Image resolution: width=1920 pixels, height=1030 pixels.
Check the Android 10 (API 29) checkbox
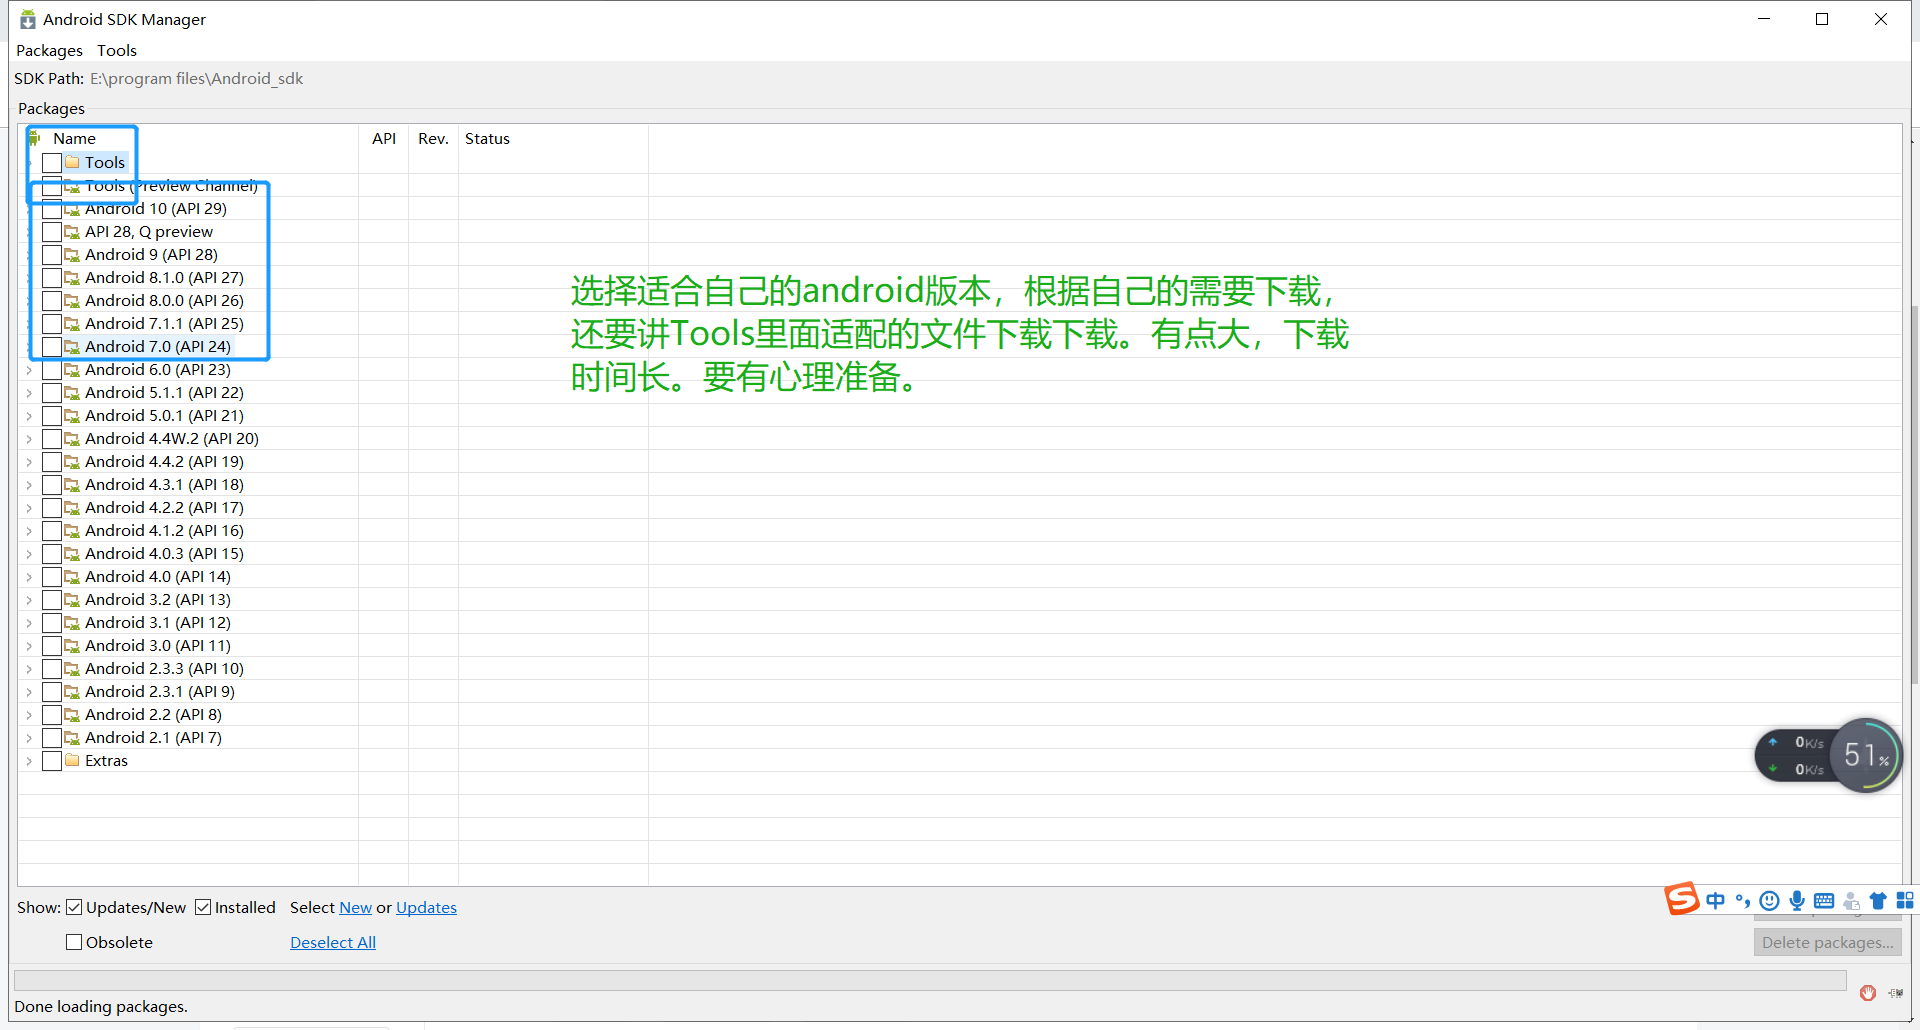point(52,208)
